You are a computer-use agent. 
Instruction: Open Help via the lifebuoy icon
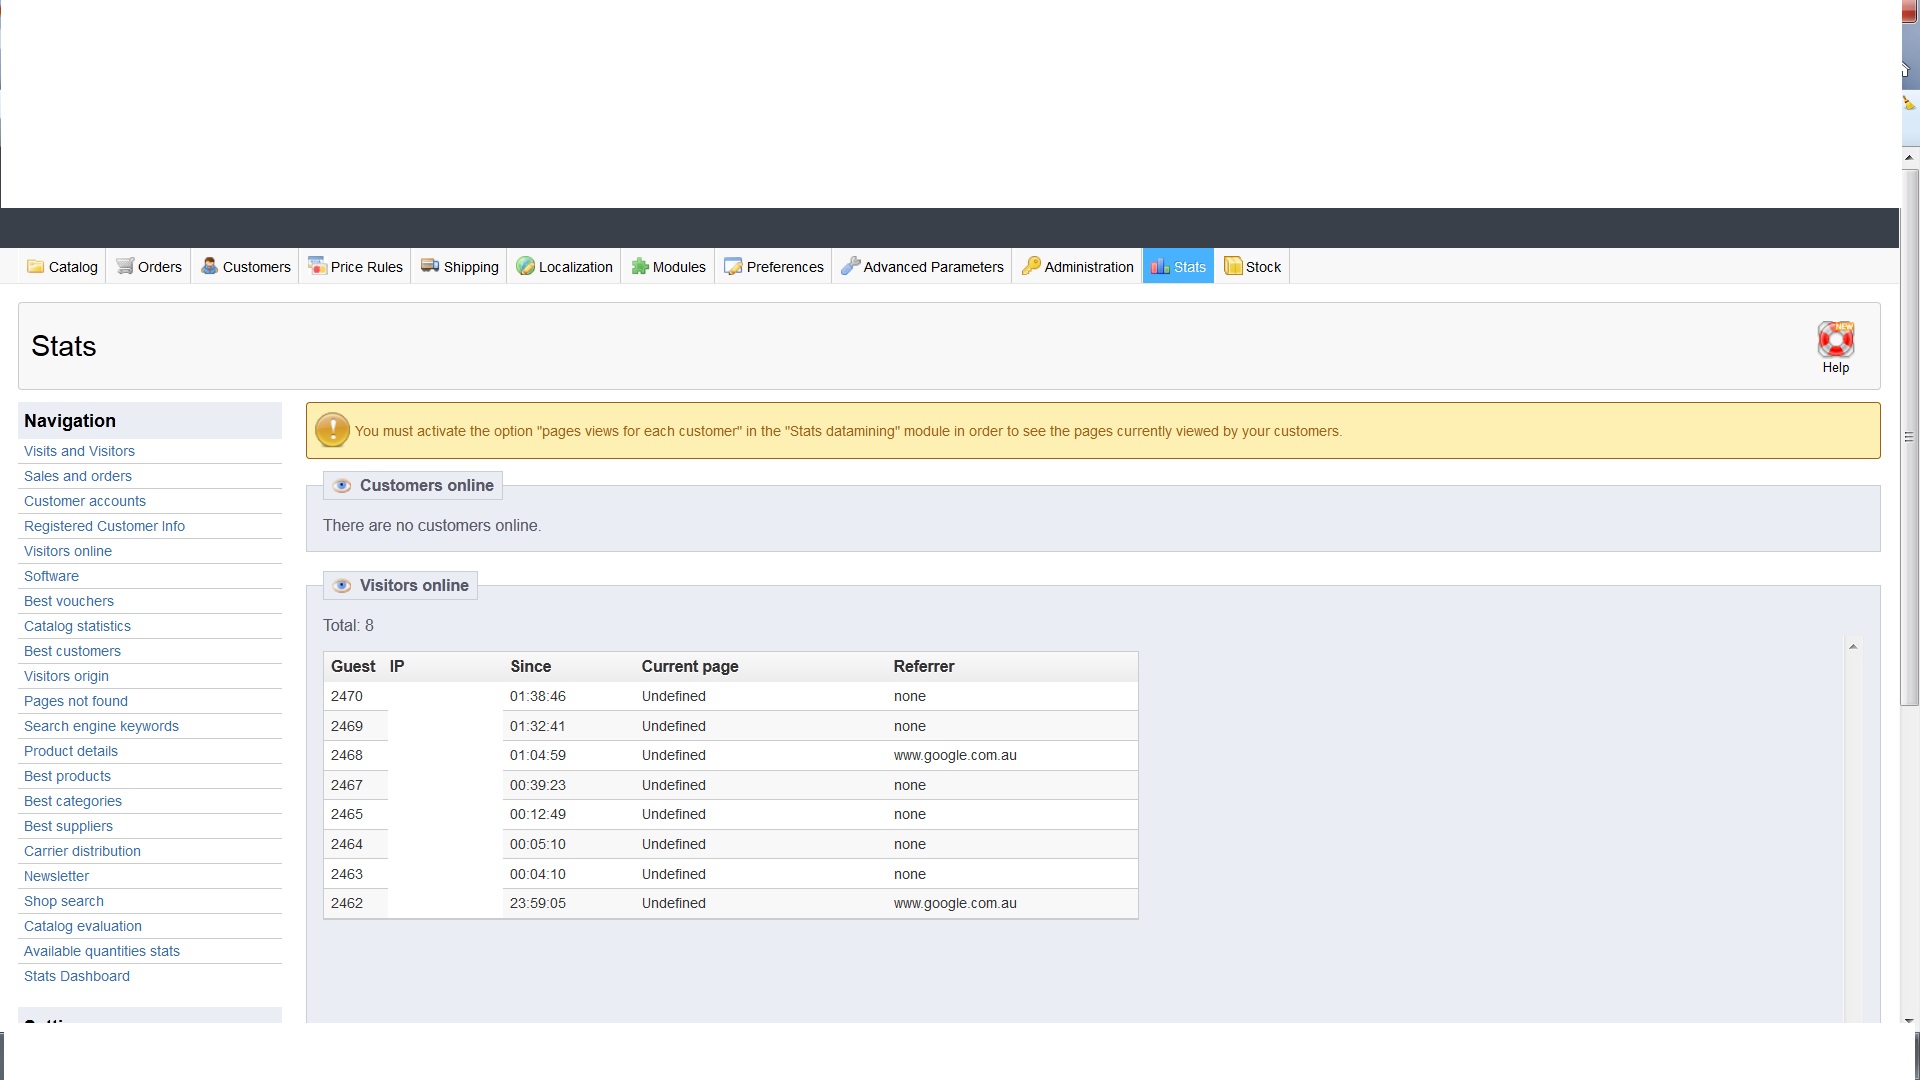coord(1835,341)
